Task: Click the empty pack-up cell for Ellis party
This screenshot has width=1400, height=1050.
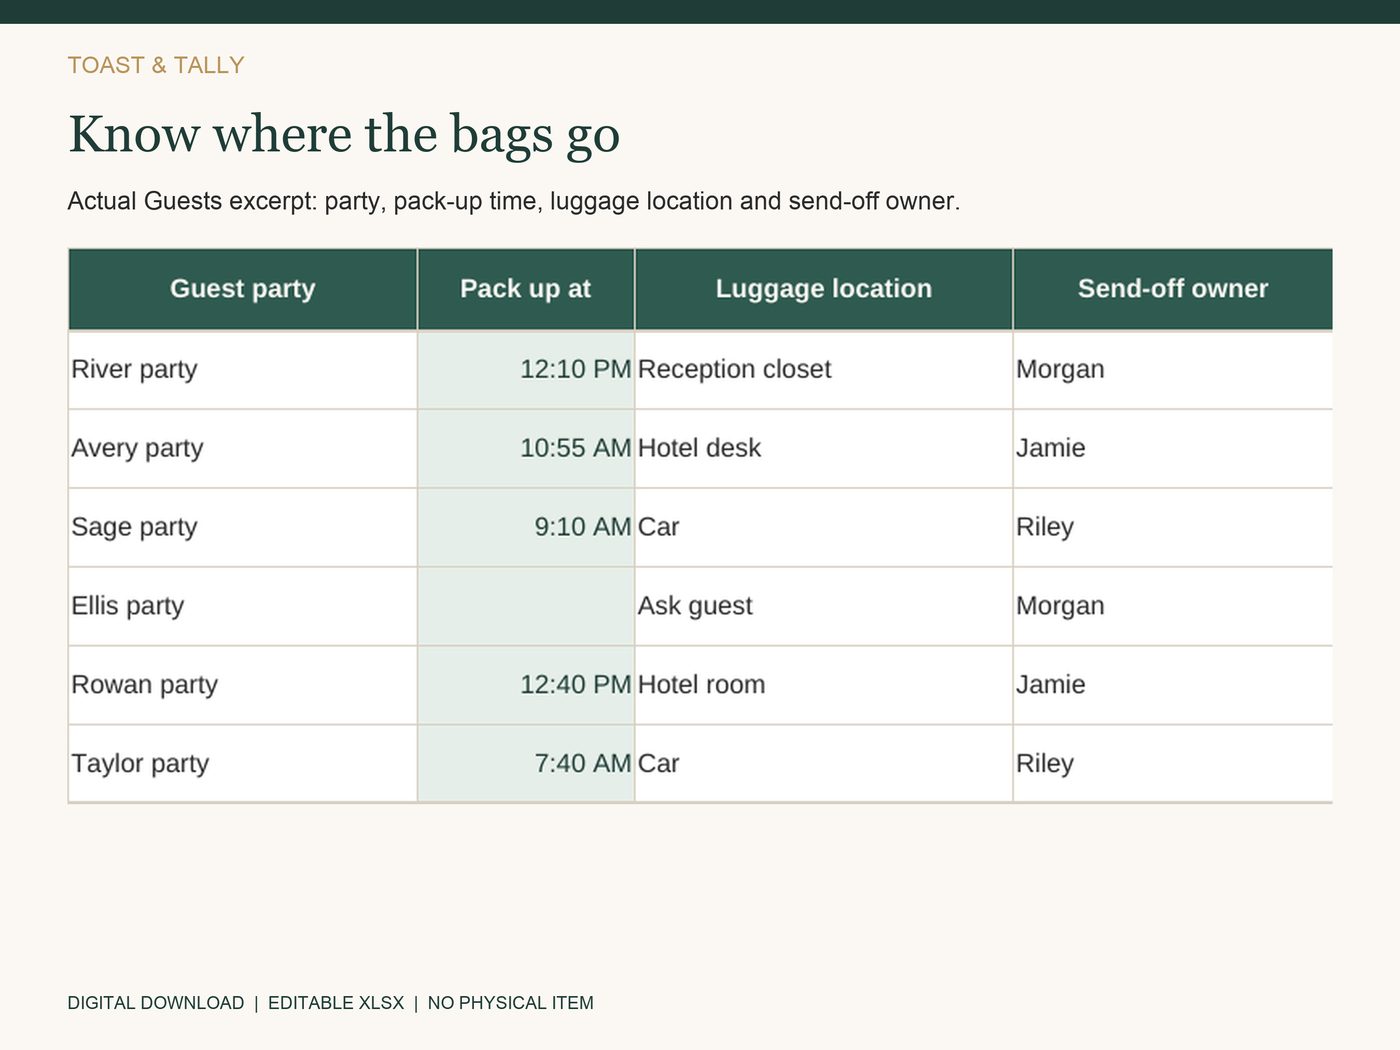Action: 526,607
